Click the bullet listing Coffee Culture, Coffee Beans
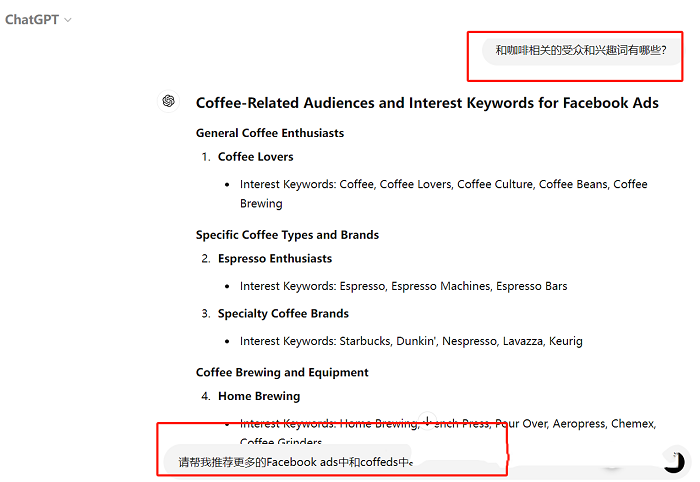The height and width of the screenshot is (482, 700). coord(443,194)
